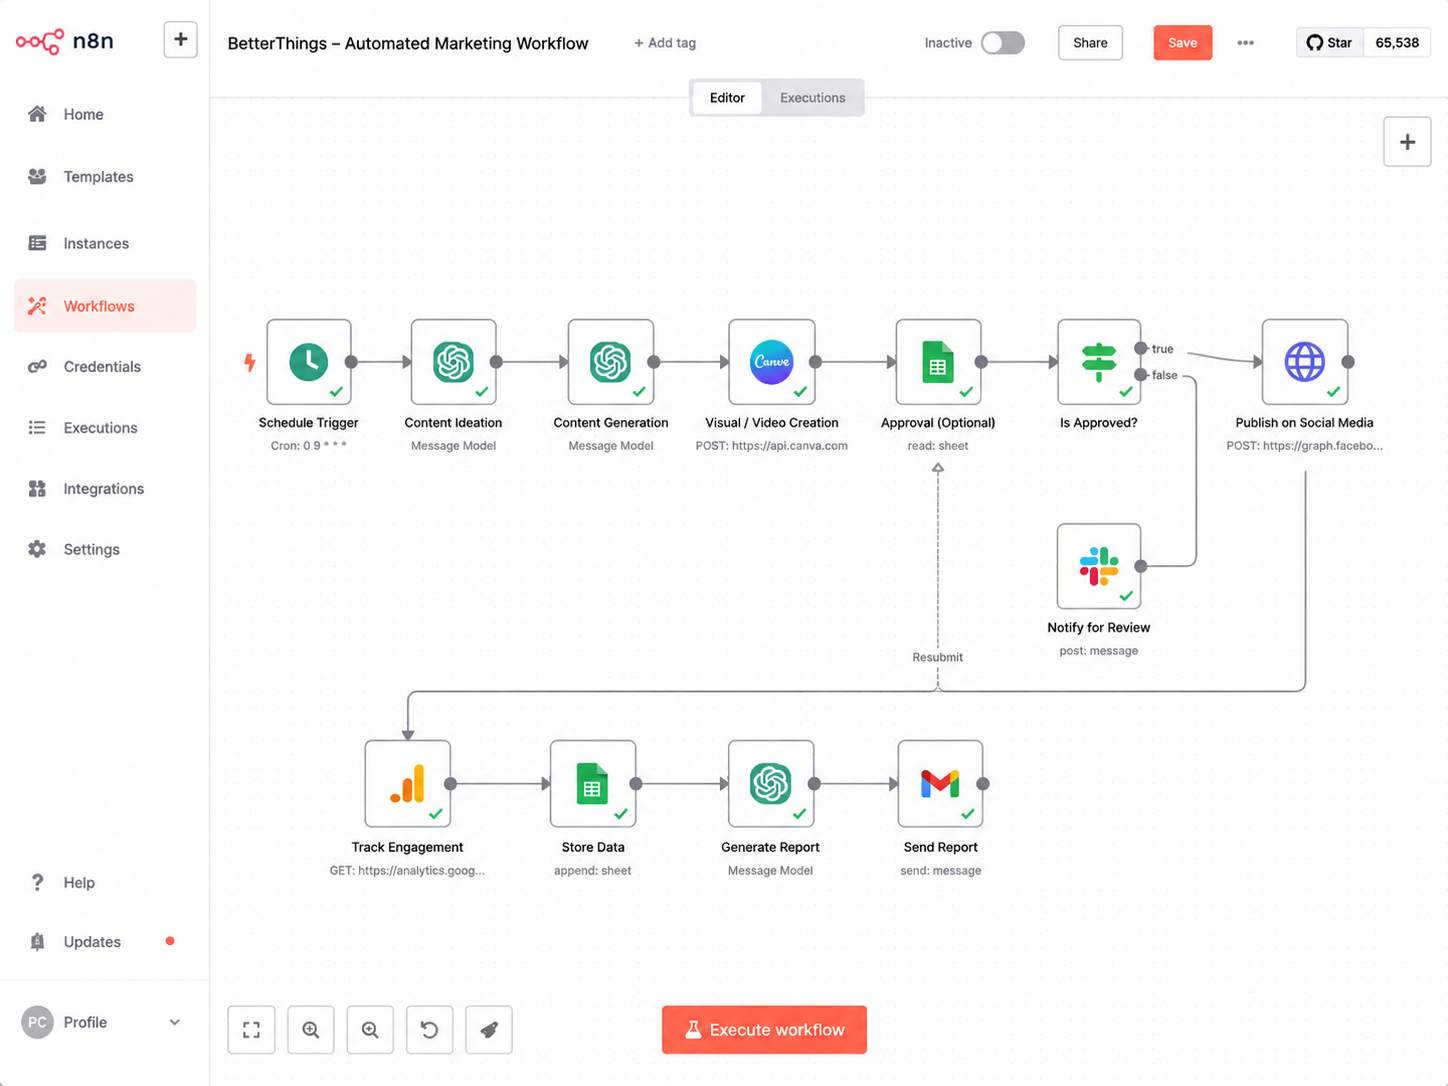Click the Save button

(x=1182, y=43)
